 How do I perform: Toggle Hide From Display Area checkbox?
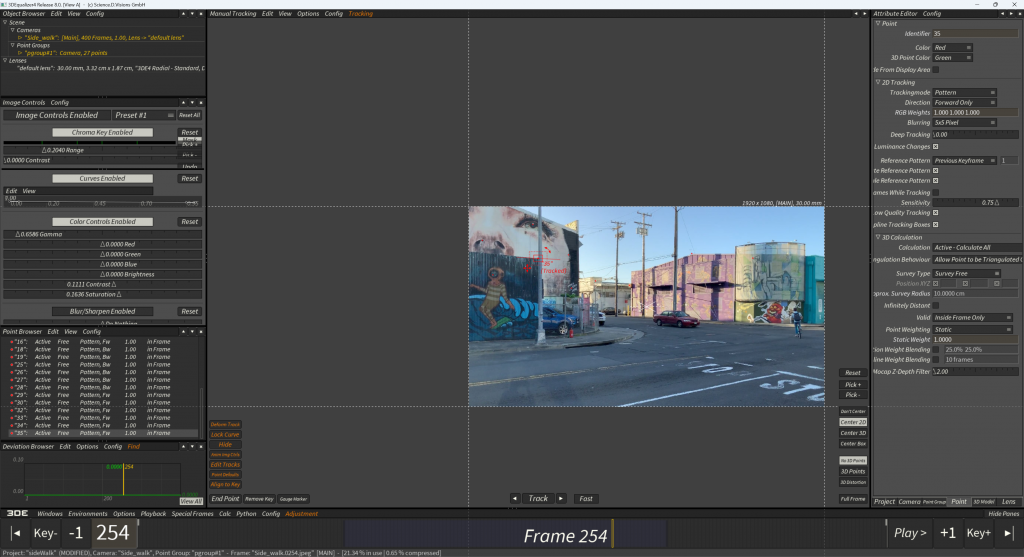pos(936,70)
